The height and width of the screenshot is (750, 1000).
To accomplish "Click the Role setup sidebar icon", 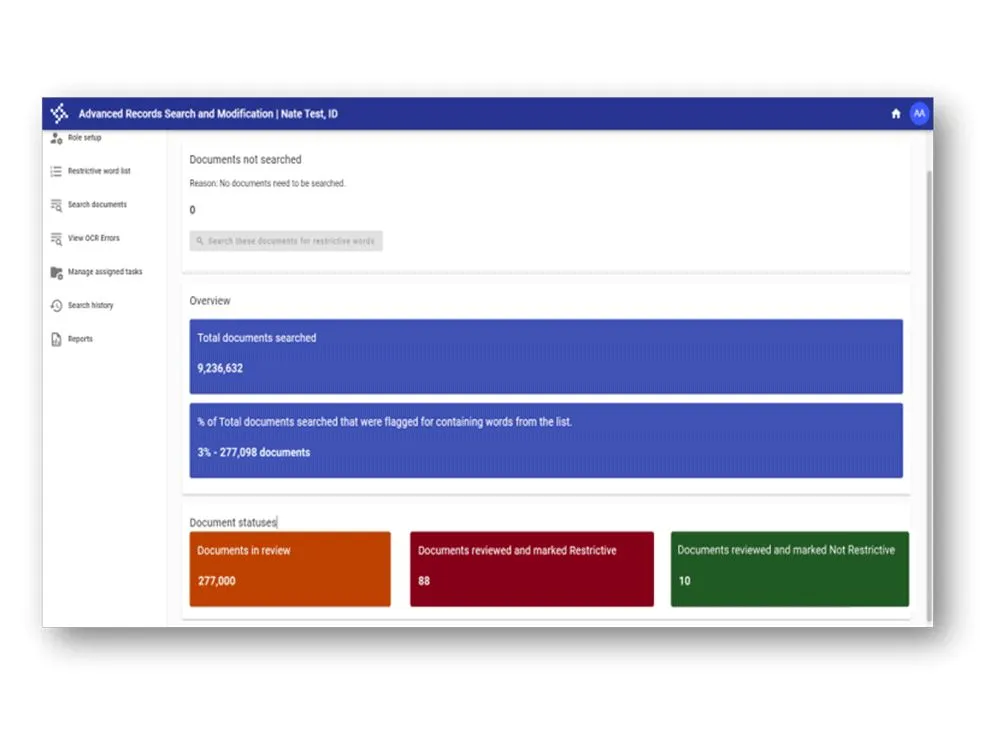I will click(57, 138).
